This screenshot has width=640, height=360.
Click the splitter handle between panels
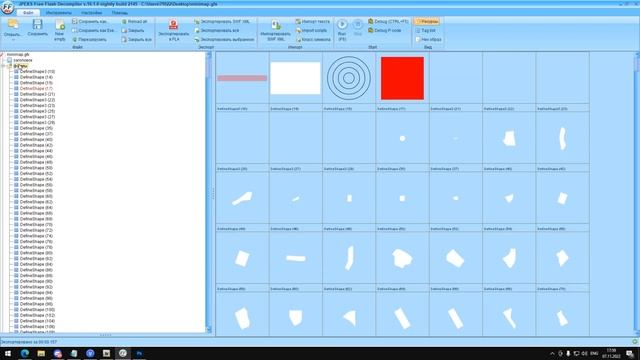[213, 193]
